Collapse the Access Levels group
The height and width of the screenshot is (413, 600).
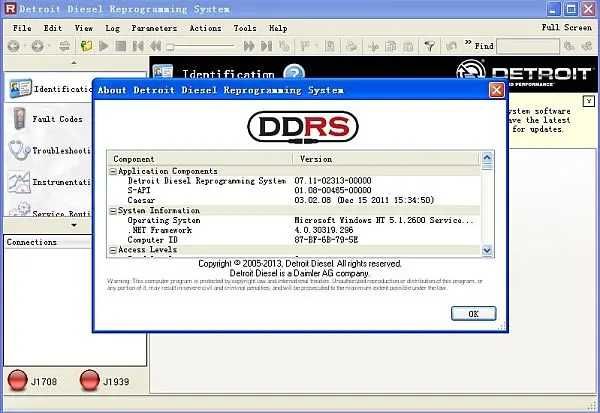[x=113, y=250]
